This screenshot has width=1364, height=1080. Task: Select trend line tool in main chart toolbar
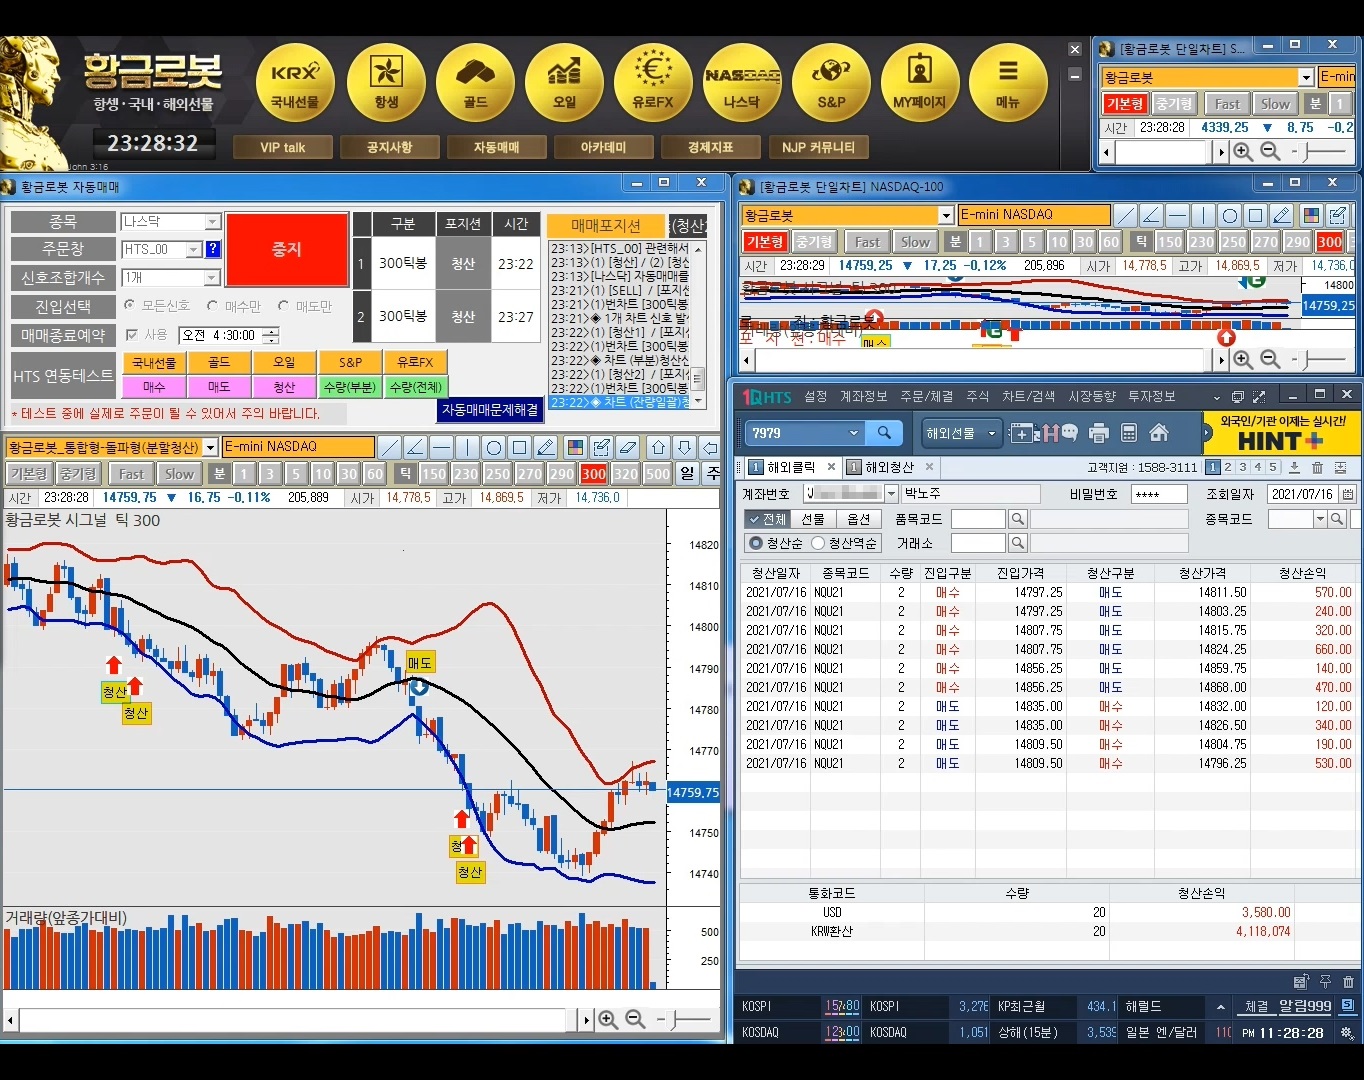pyautogui.click(x=390, y=447)
